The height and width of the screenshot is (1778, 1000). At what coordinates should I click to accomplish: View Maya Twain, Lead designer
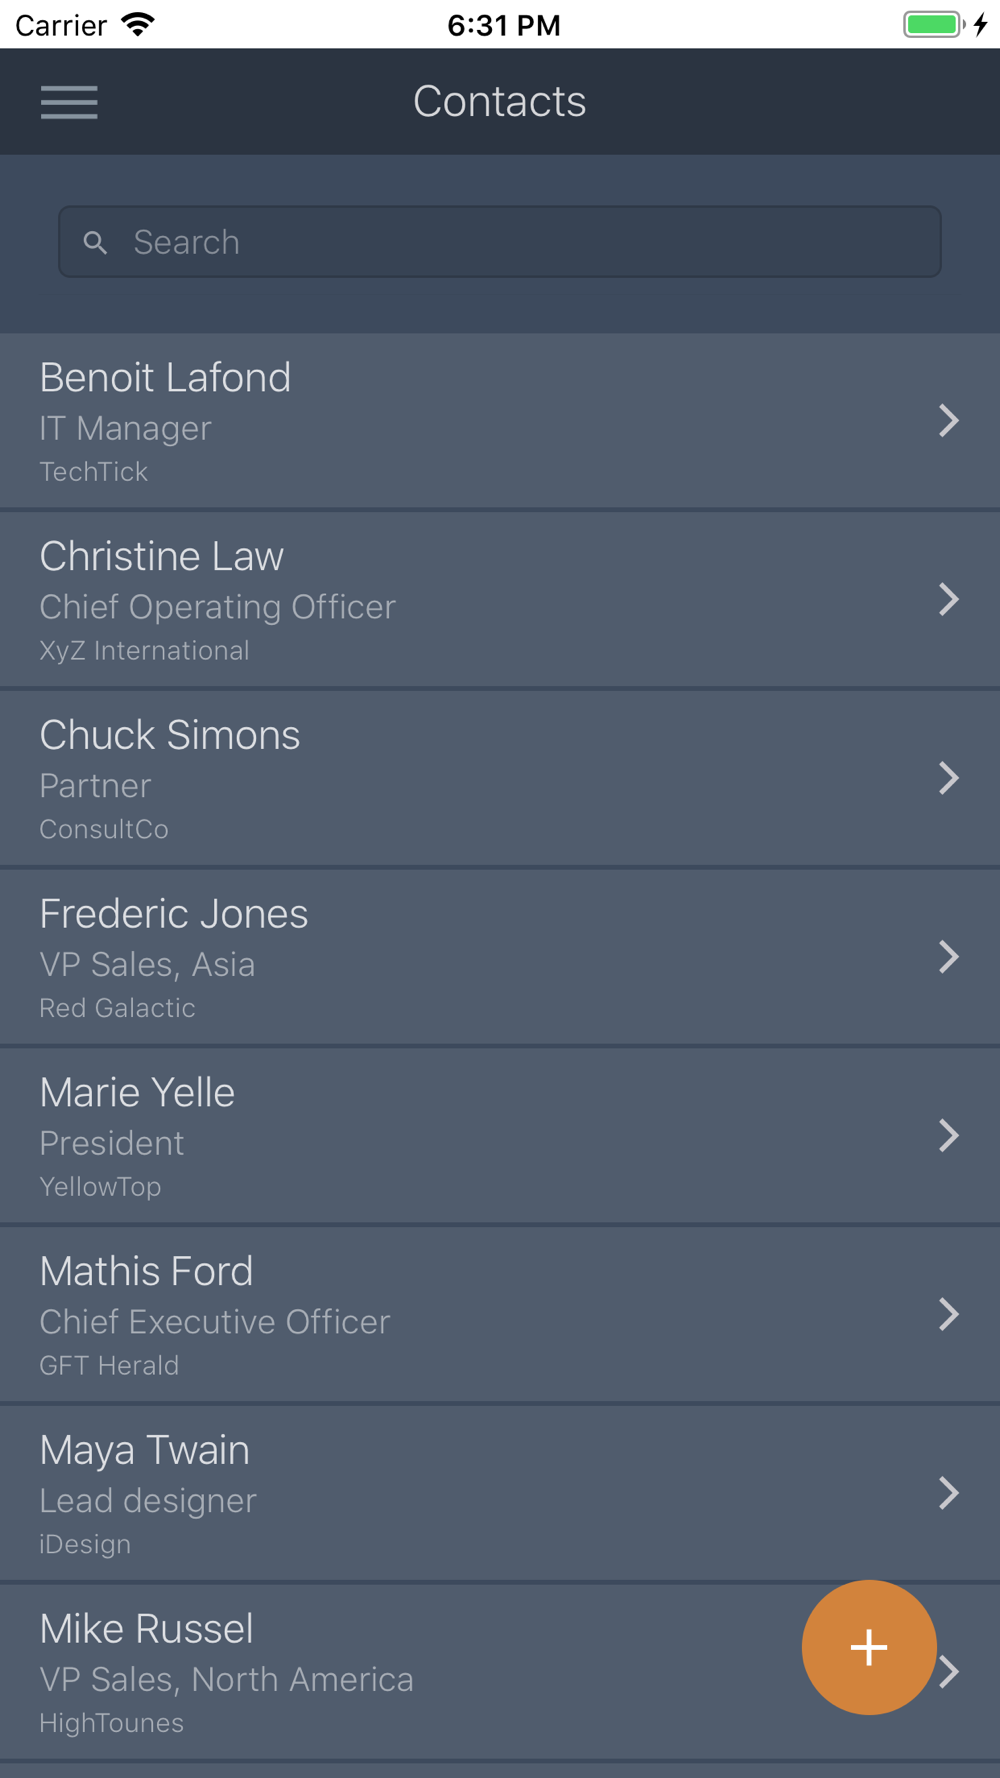click(x=500, y=1493)
